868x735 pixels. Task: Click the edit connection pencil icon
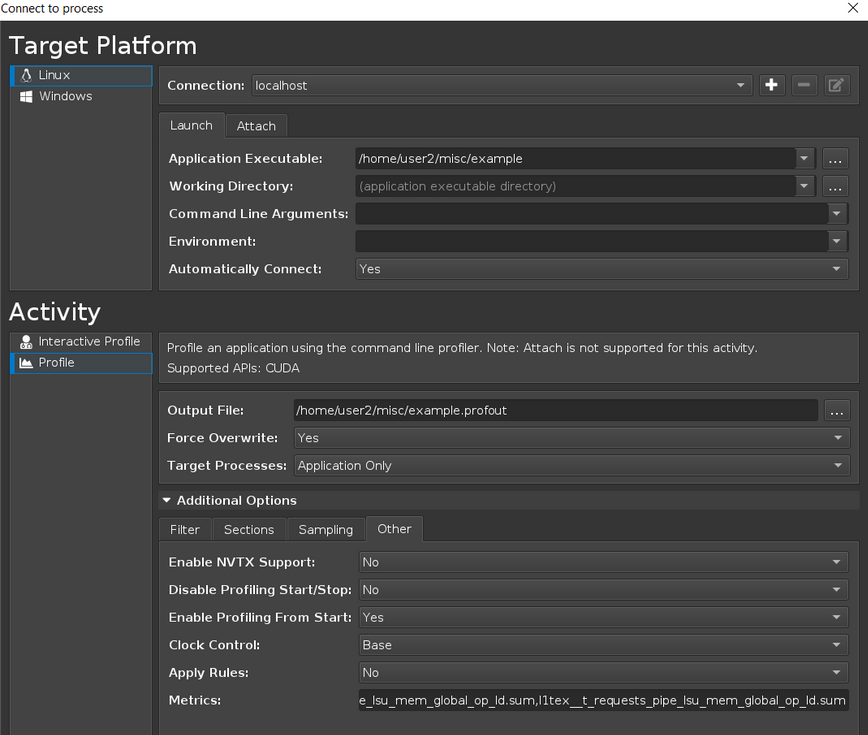(836, 86)
